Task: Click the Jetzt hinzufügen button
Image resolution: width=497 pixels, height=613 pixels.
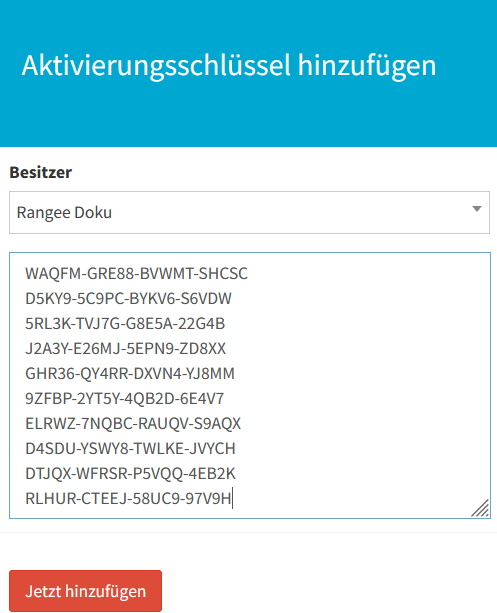Action: [x=85, y=591]
